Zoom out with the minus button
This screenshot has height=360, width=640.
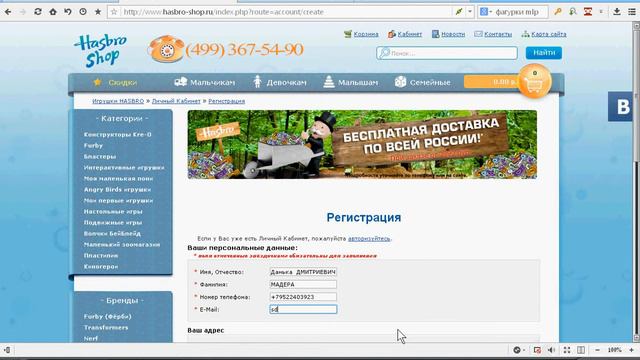(598, 350)
